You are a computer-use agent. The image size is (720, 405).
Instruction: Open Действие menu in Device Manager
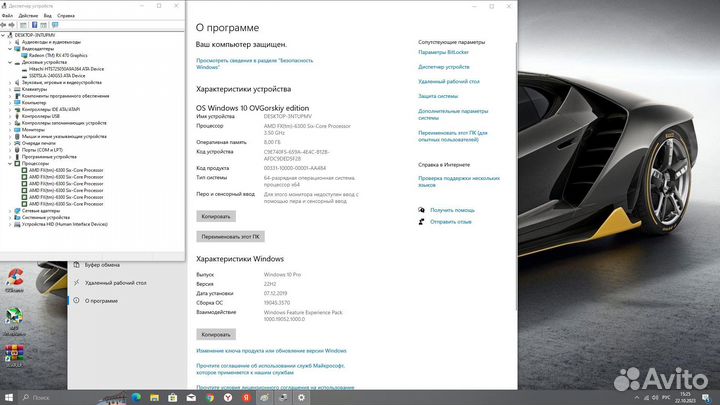click(28, 16)
